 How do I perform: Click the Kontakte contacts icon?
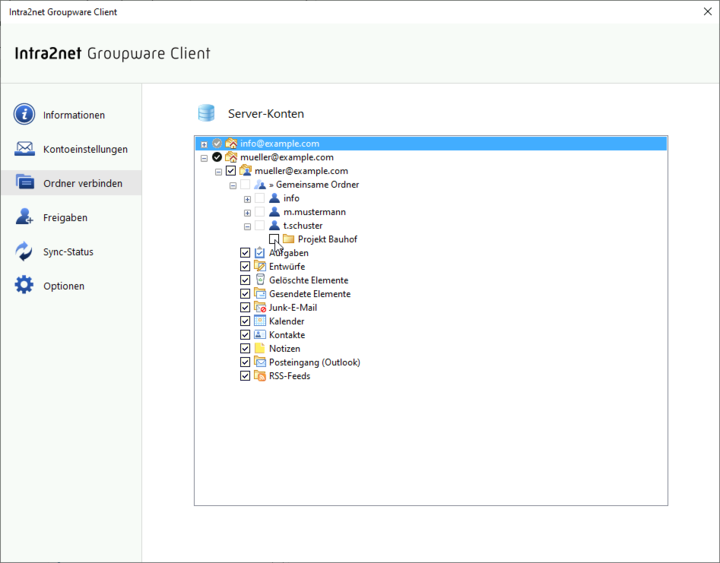tap(260, 335)
